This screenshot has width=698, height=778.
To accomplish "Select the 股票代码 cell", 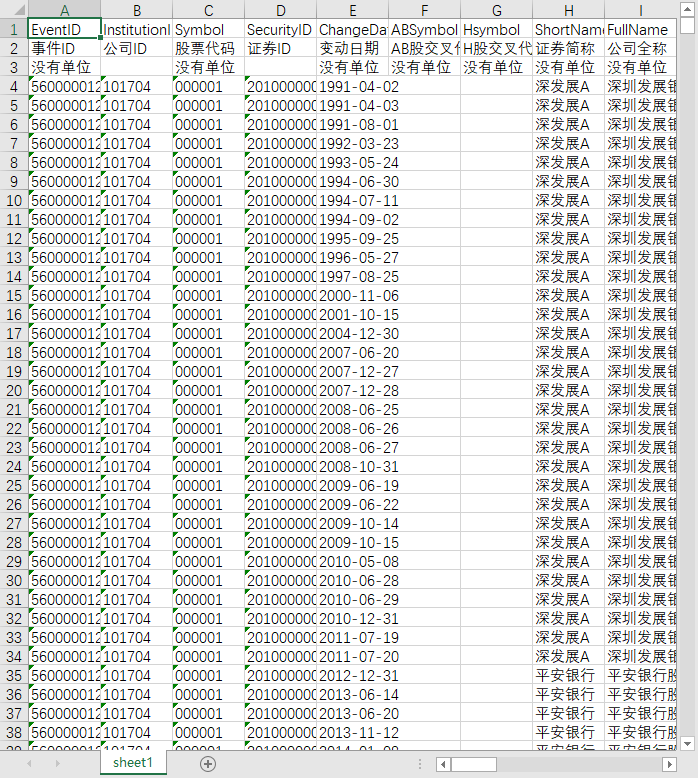I will (x=208, y=48).
